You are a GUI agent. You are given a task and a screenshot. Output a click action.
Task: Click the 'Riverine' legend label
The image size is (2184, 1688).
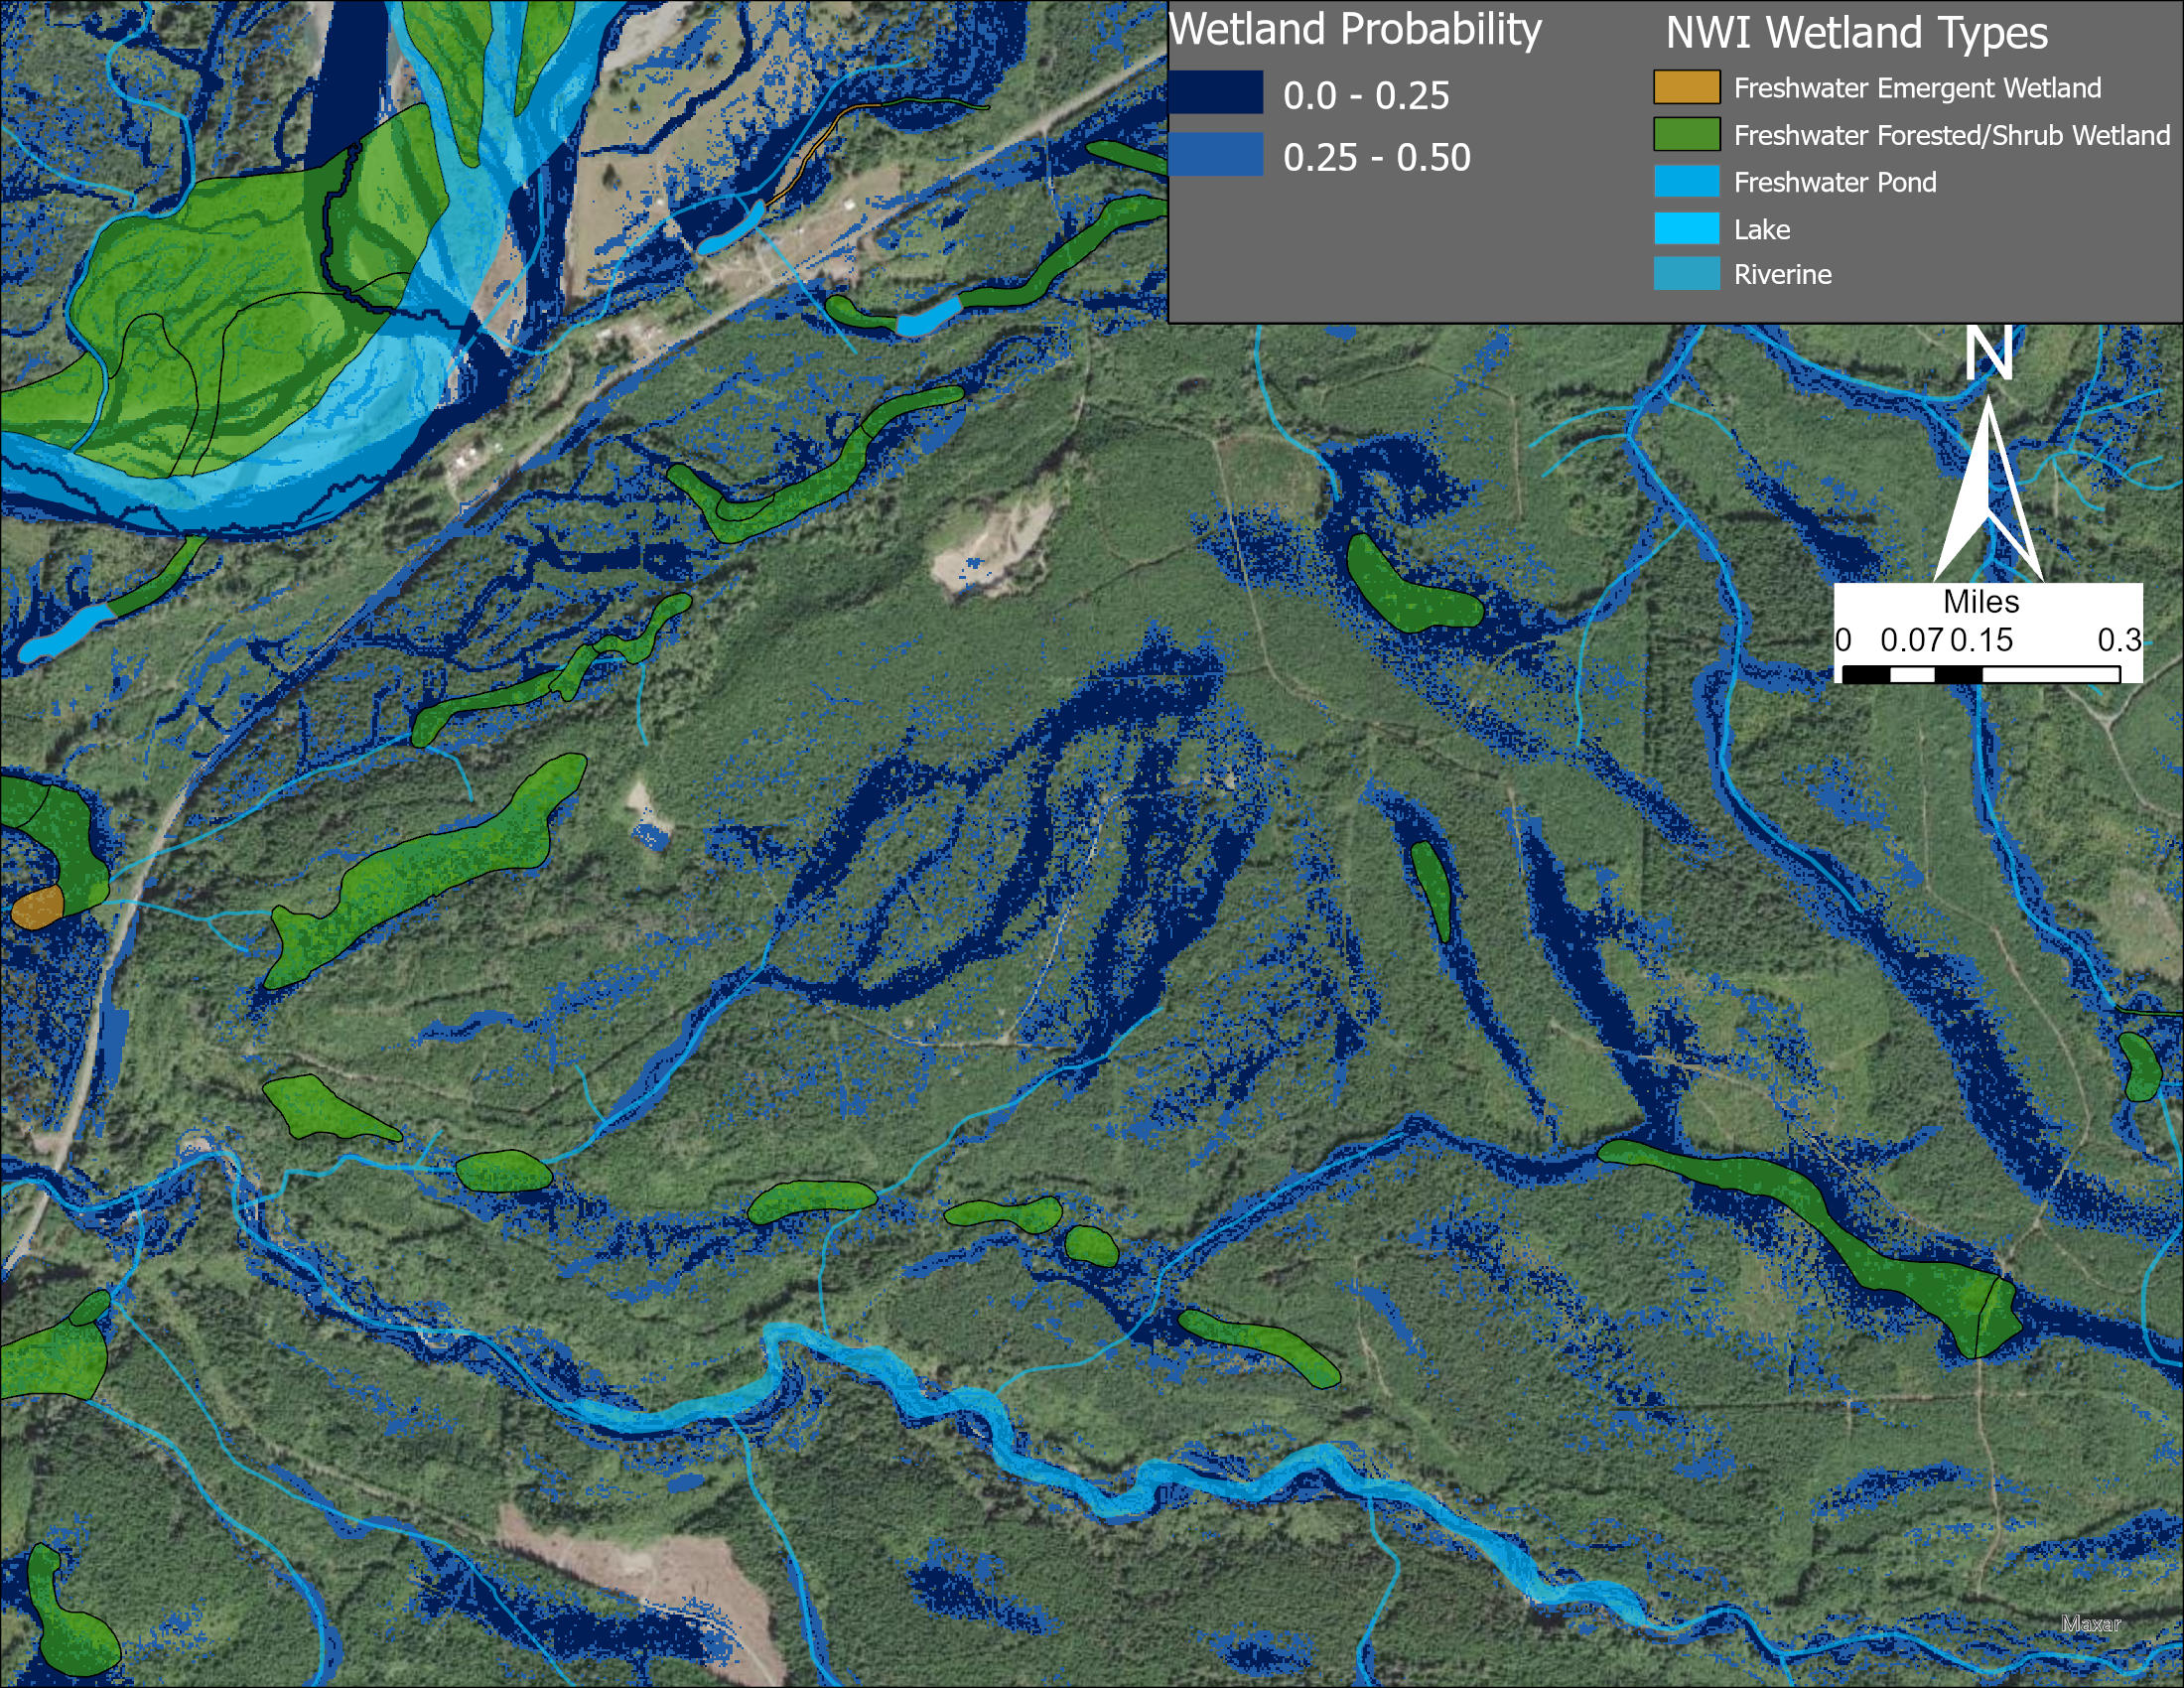point(1783,274)
